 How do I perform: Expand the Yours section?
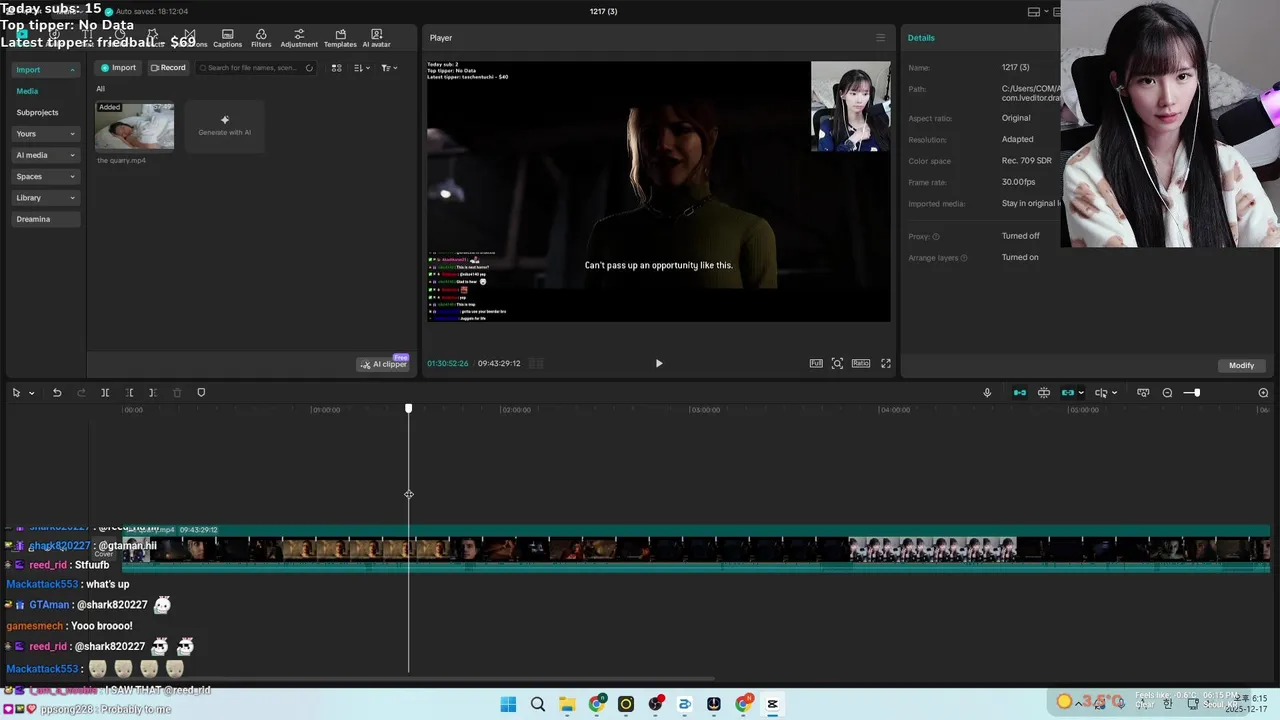[45, 133]
